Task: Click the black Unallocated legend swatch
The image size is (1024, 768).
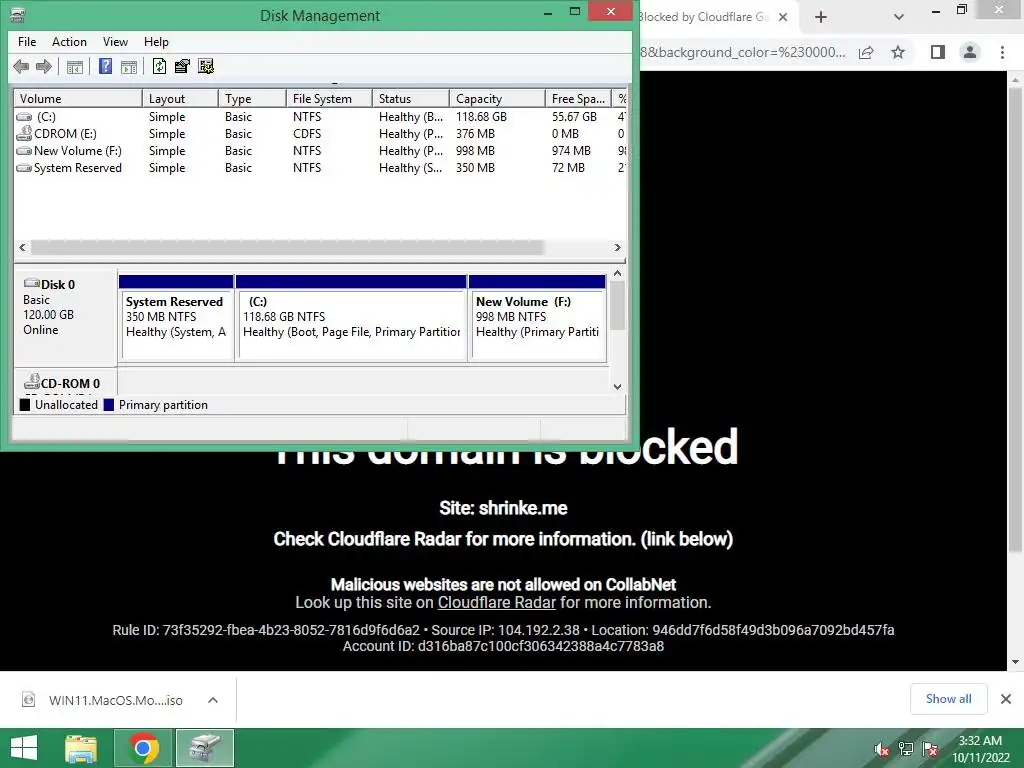Action: click(x=25, y=405)
